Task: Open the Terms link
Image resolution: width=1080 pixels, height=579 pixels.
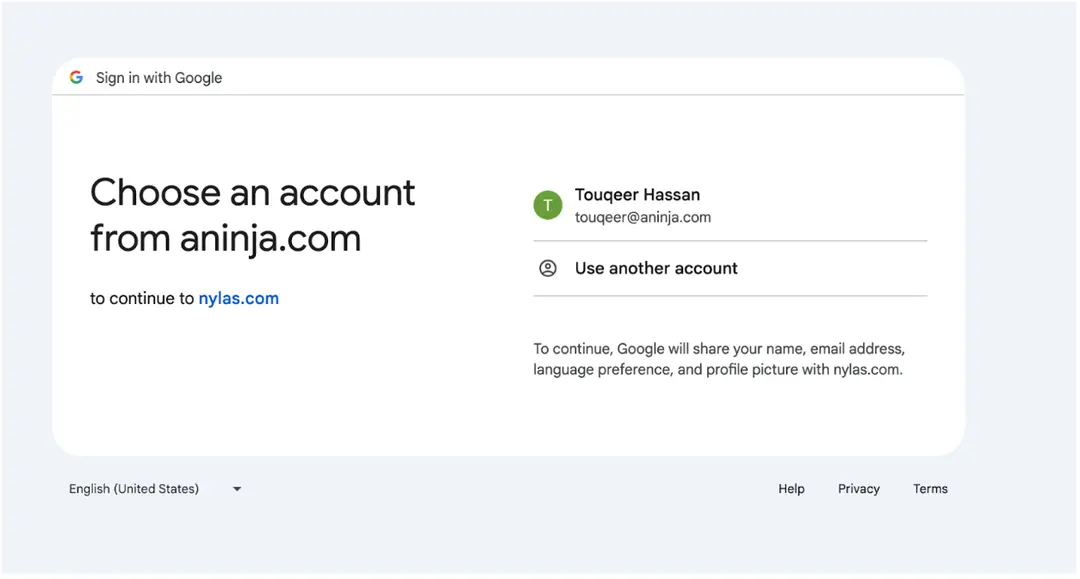Action: click(x=930, y=489)
